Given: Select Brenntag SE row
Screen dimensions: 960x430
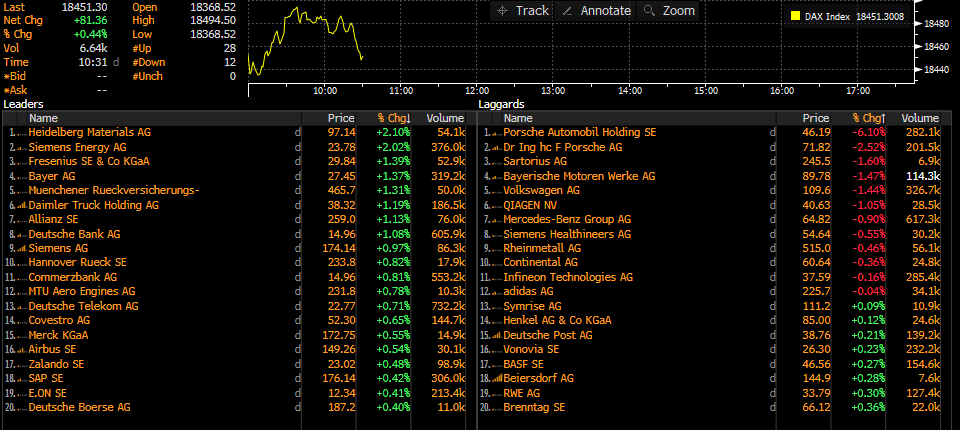Looking at the screenshot, I should (534, 407).
